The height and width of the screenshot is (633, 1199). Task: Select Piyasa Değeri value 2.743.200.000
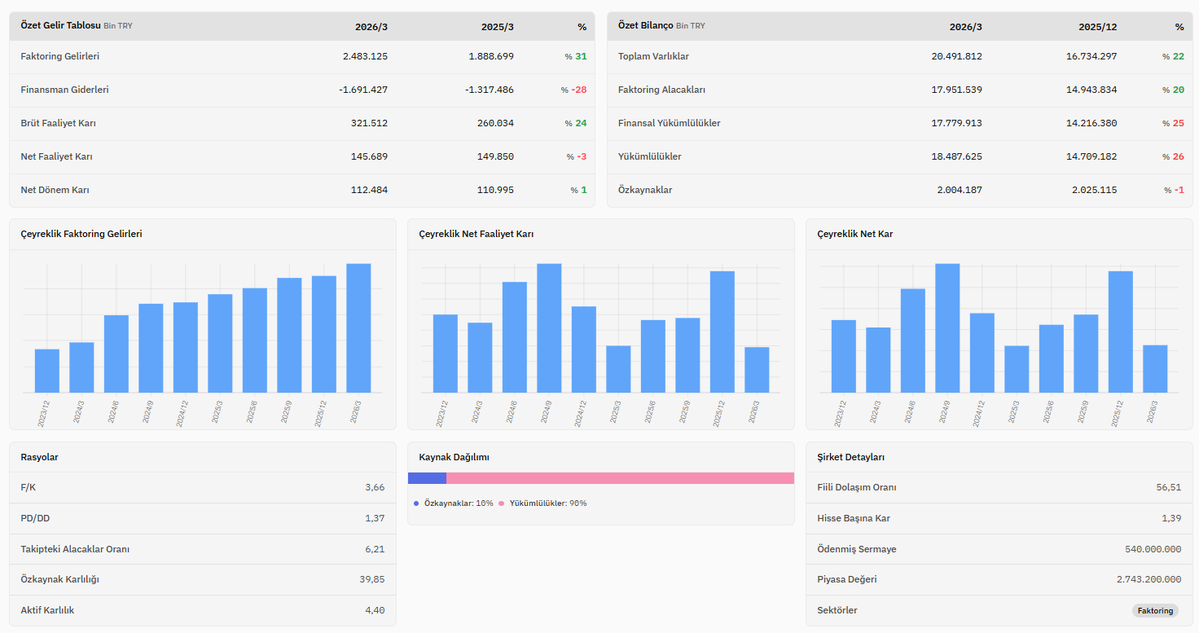tap(1149, 579)
